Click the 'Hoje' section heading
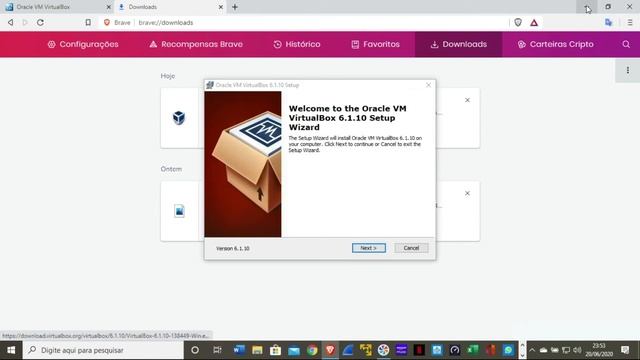Image resolution: width=640 pixels, height=360 pixels. pos(168,76)
